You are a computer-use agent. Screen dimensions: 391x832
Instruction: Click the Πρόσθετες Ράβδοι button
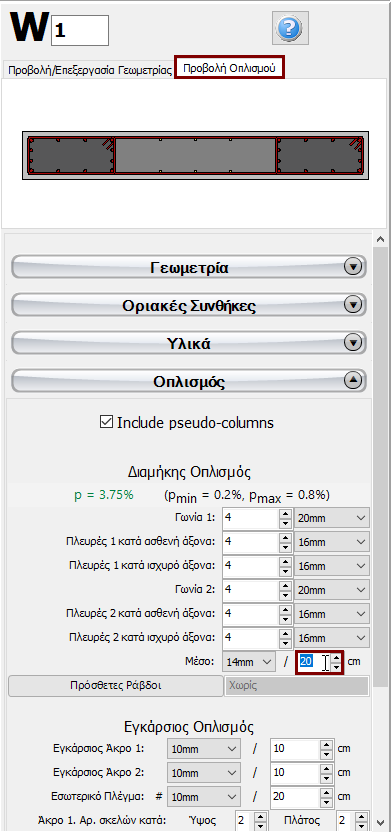pos(116,686)
